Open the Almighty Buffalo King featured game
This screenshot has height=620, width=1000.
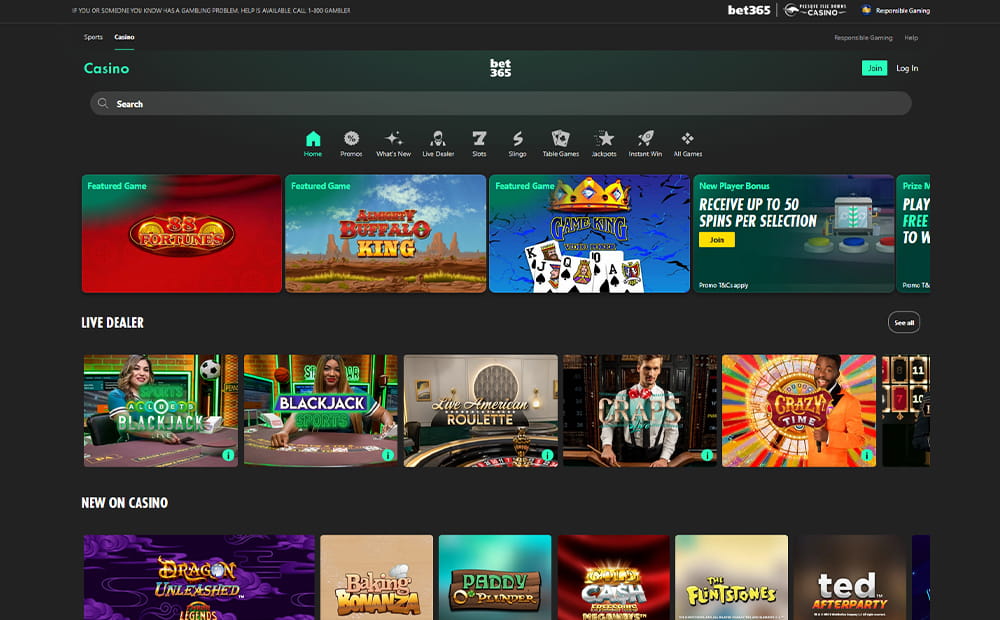(385, 233)
